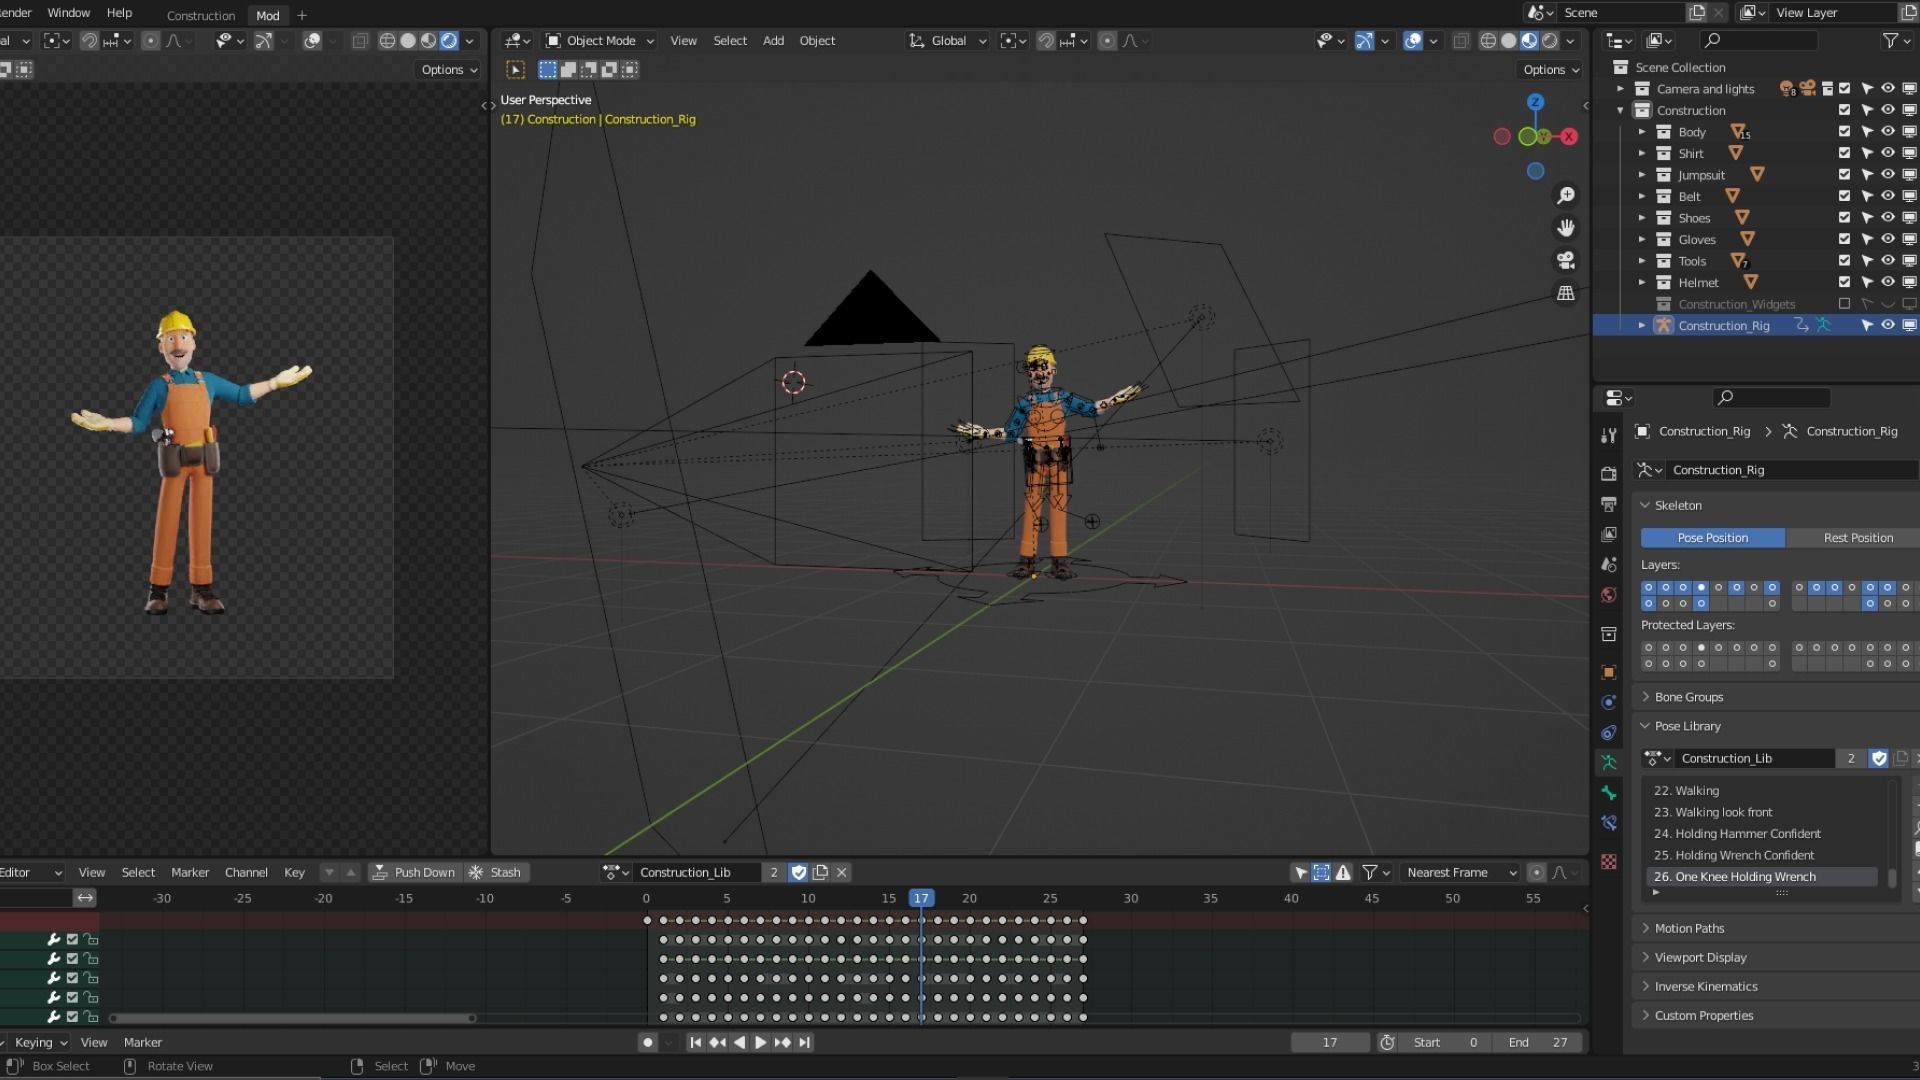Toggle fake user shield for Construction_Lib action
Image resolution: width=1920 pixels, height=1080 pixels.
[798, 873]
